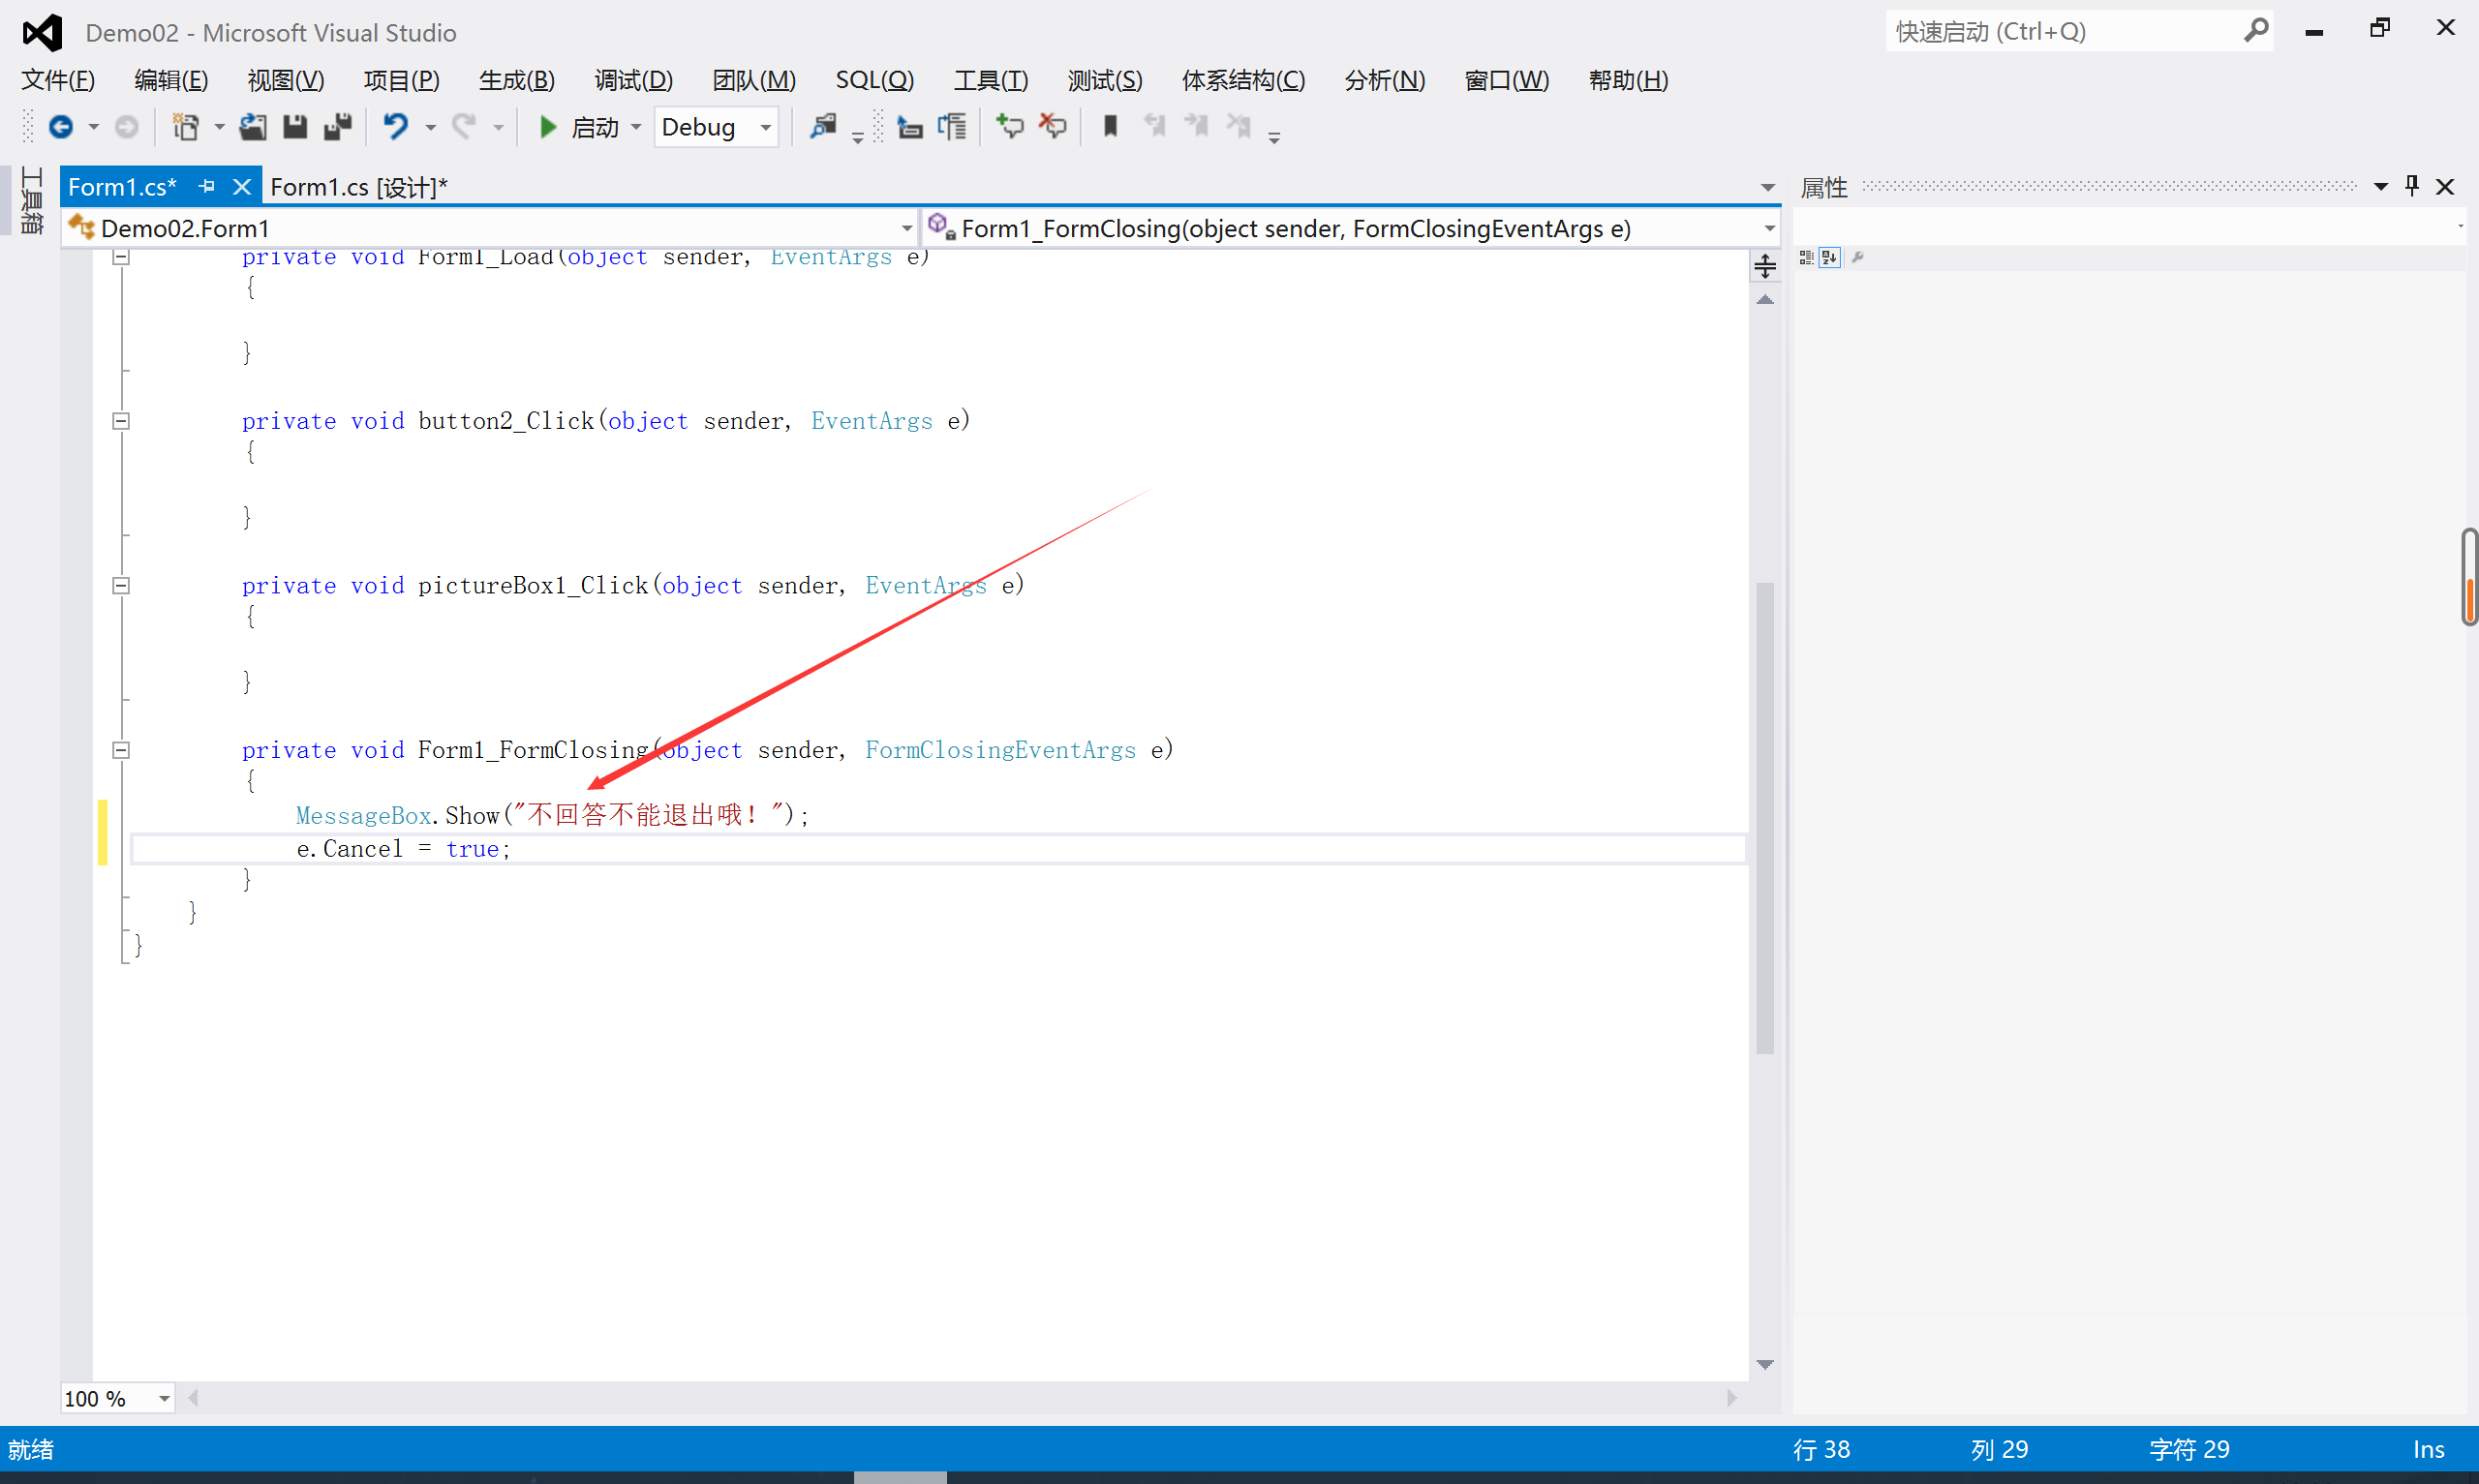This screenshot has height=1484, width=2479.
Task: Click the editor scroll-up arrow
Action: tap(1765, 300)
